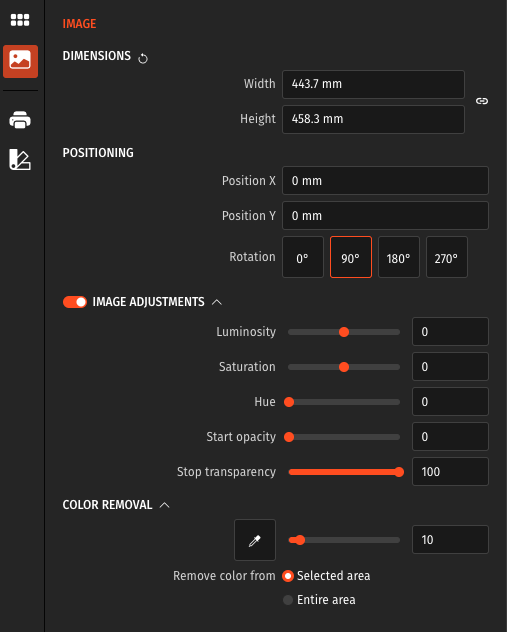Screen dimensions: 507x632
Task: Click the Start opacity value box
Action: tap(450, 437)
